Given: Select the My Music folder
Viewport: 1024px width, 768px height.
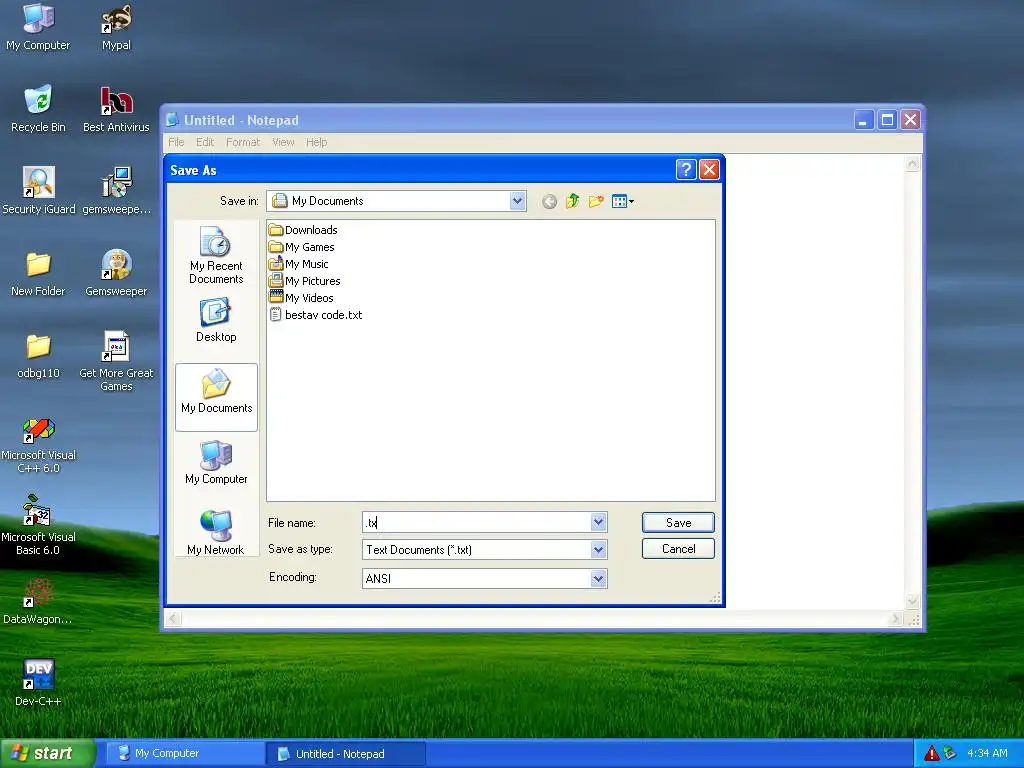Looking at the screenshot, I should point(298,264).
